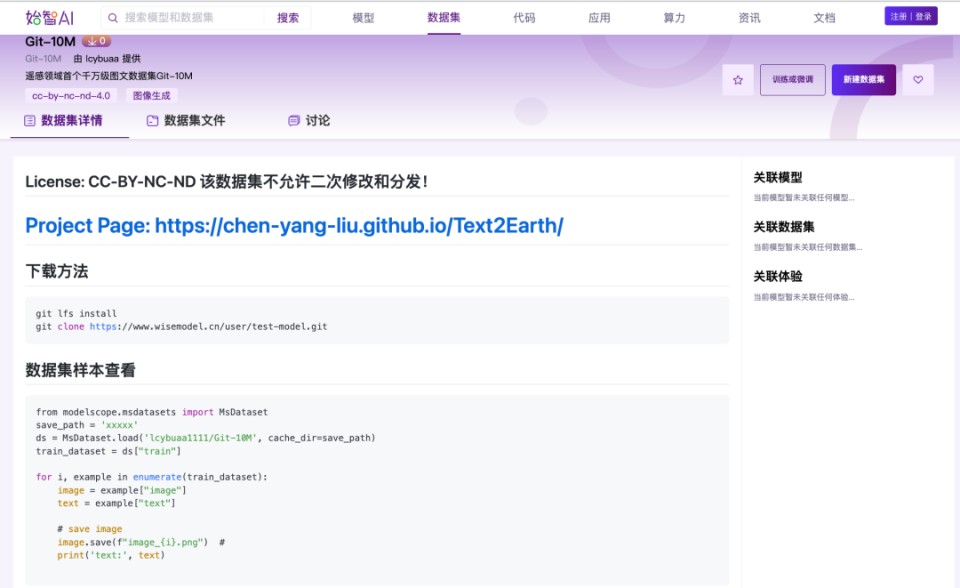
Task: Click the 图像生成 tag
Action: click(152, 96)
